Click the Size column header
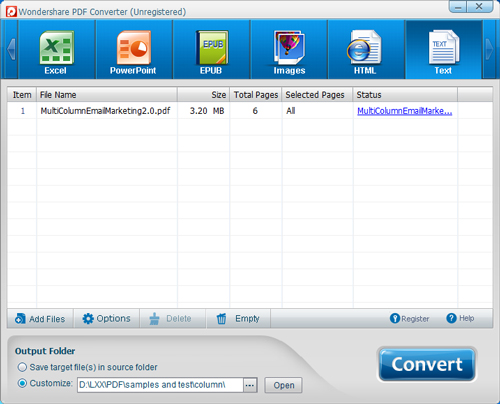The height and width of the screenshot is (404, 500). click(203, 95)
